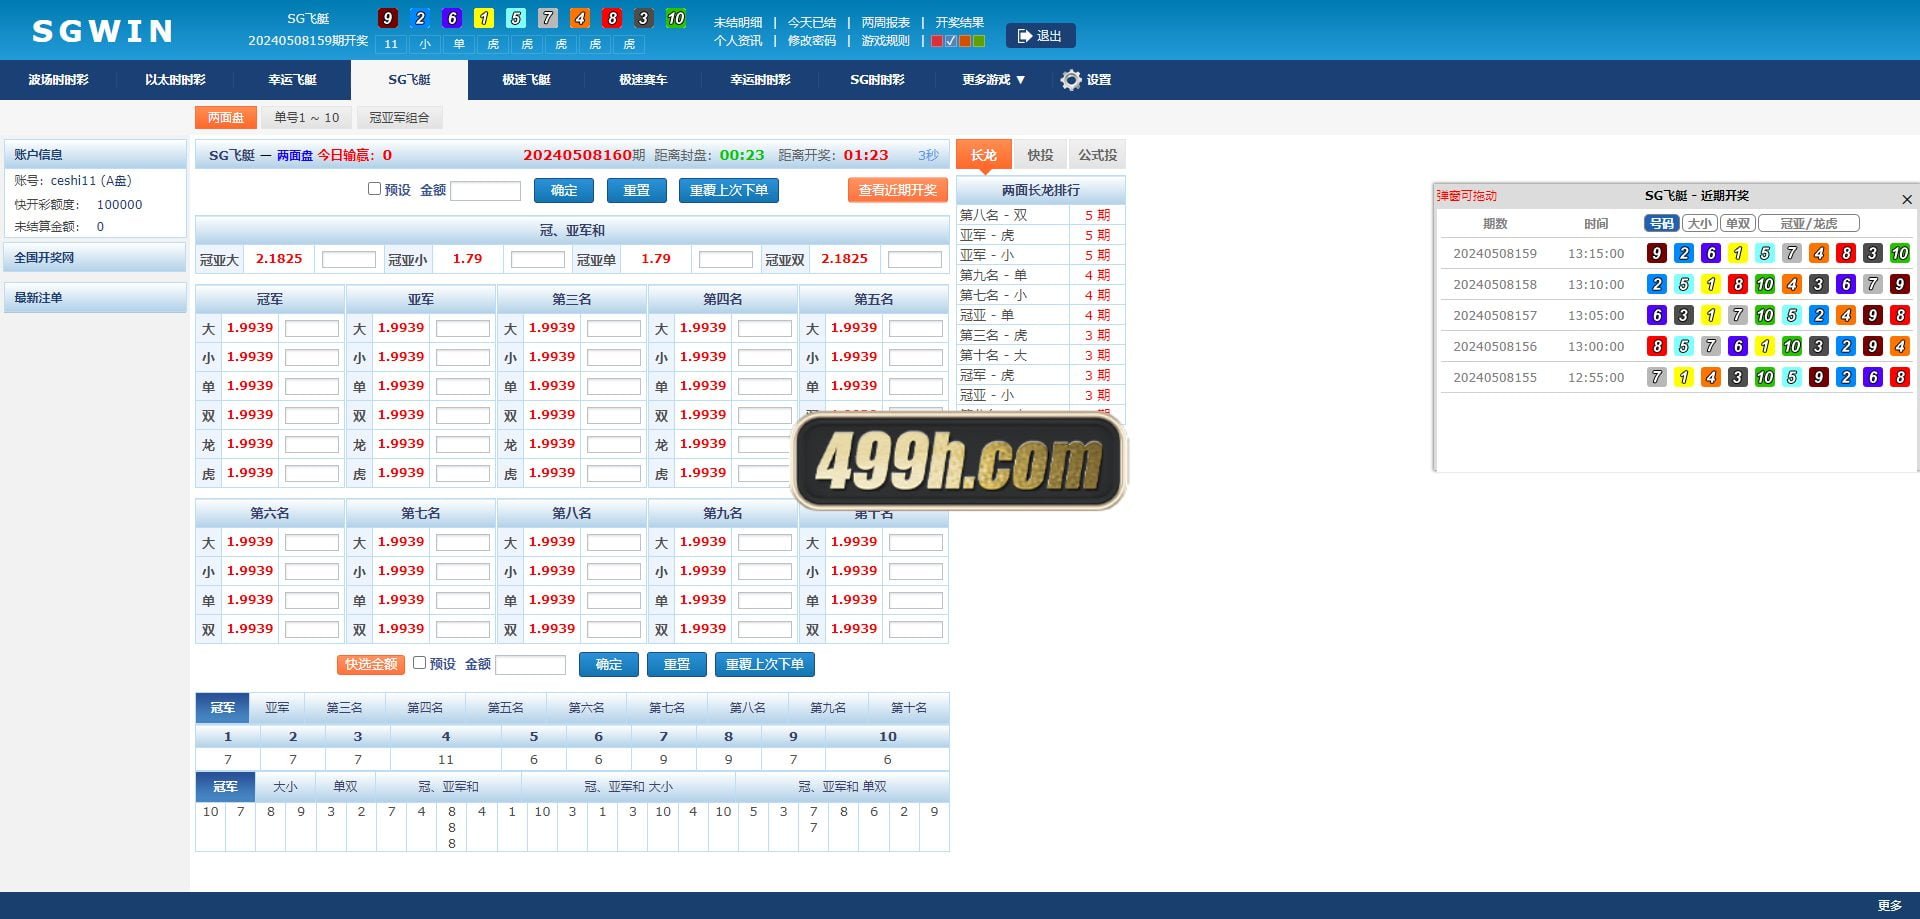Open the 游戏规则 link
Viewport: 1920px width, 919px height.
click(886, 41)
